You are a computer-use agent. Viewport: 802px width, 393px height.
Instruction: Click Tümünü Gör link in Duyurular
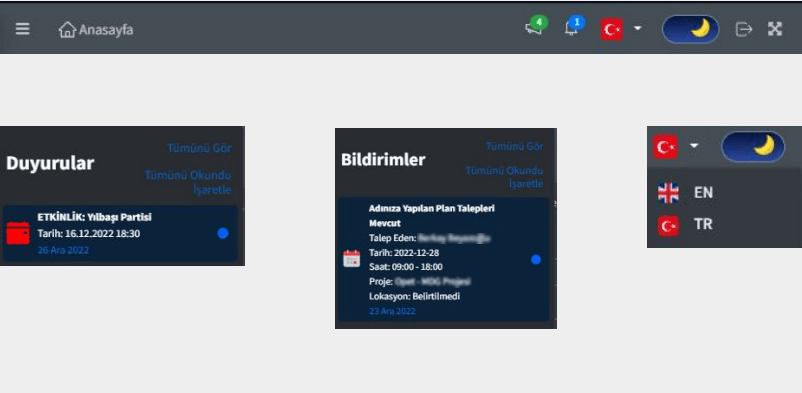[x=199, y=148]
